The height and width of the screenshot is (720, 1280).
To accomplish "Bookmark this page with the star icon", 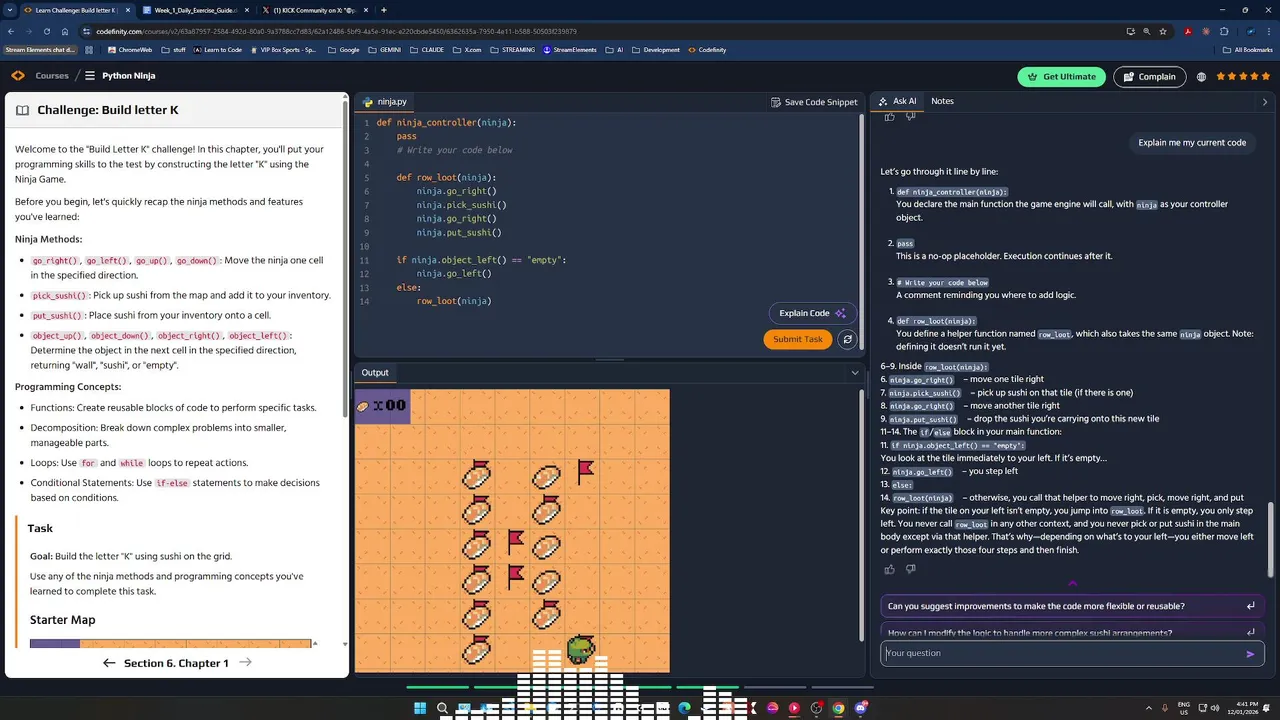I will [1163, 31].
